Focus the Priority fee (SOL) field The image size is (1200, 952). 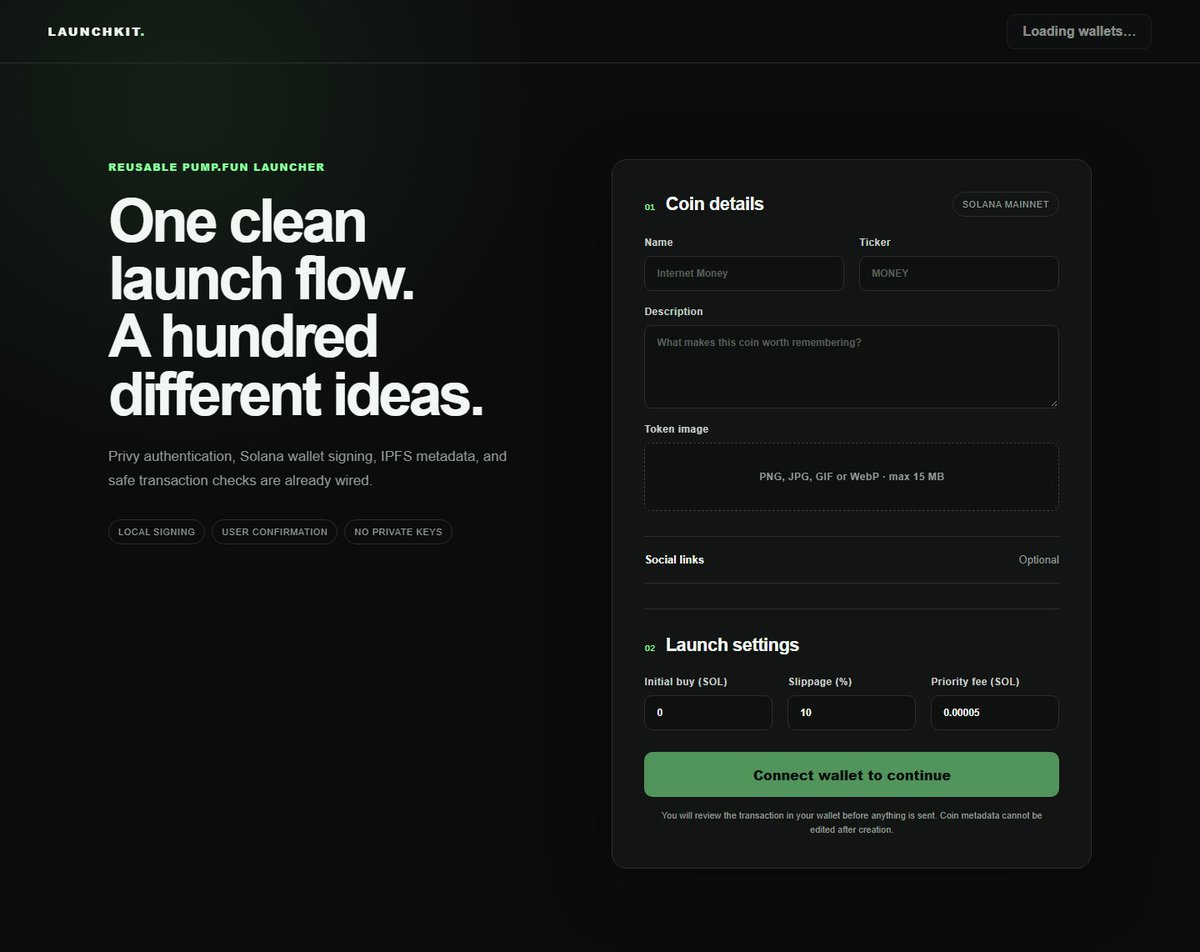(x=995, y=713)
